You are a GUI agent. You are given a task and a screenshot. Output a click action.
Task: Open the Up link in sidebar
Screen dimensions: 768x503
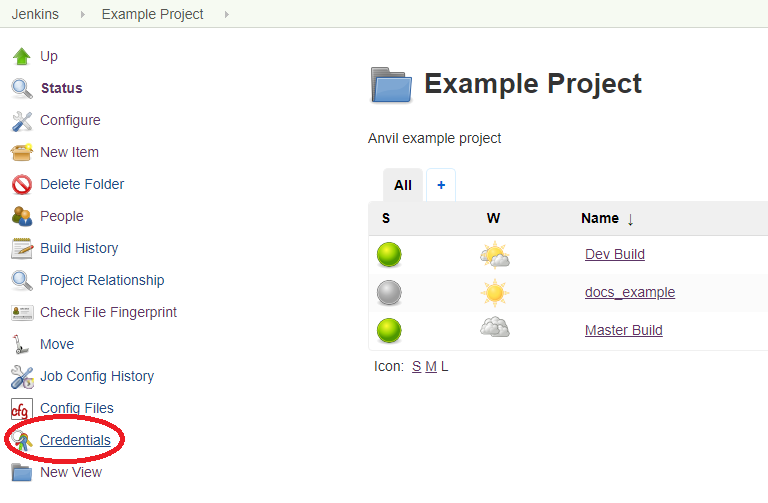(x=49, y=56)
